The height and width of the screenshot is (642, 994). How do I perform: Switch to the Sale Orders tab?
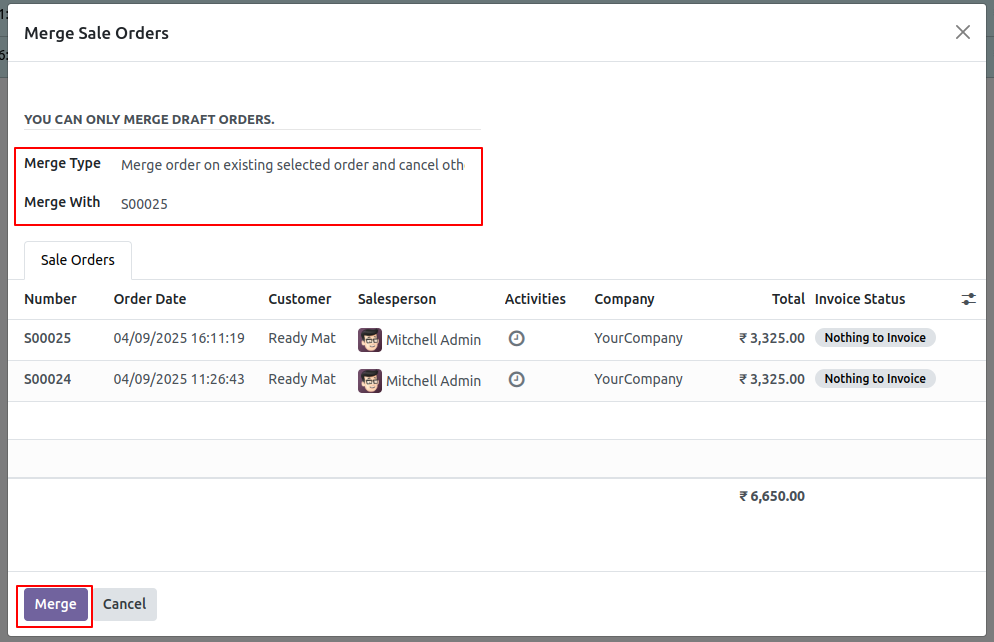[77, 259]
